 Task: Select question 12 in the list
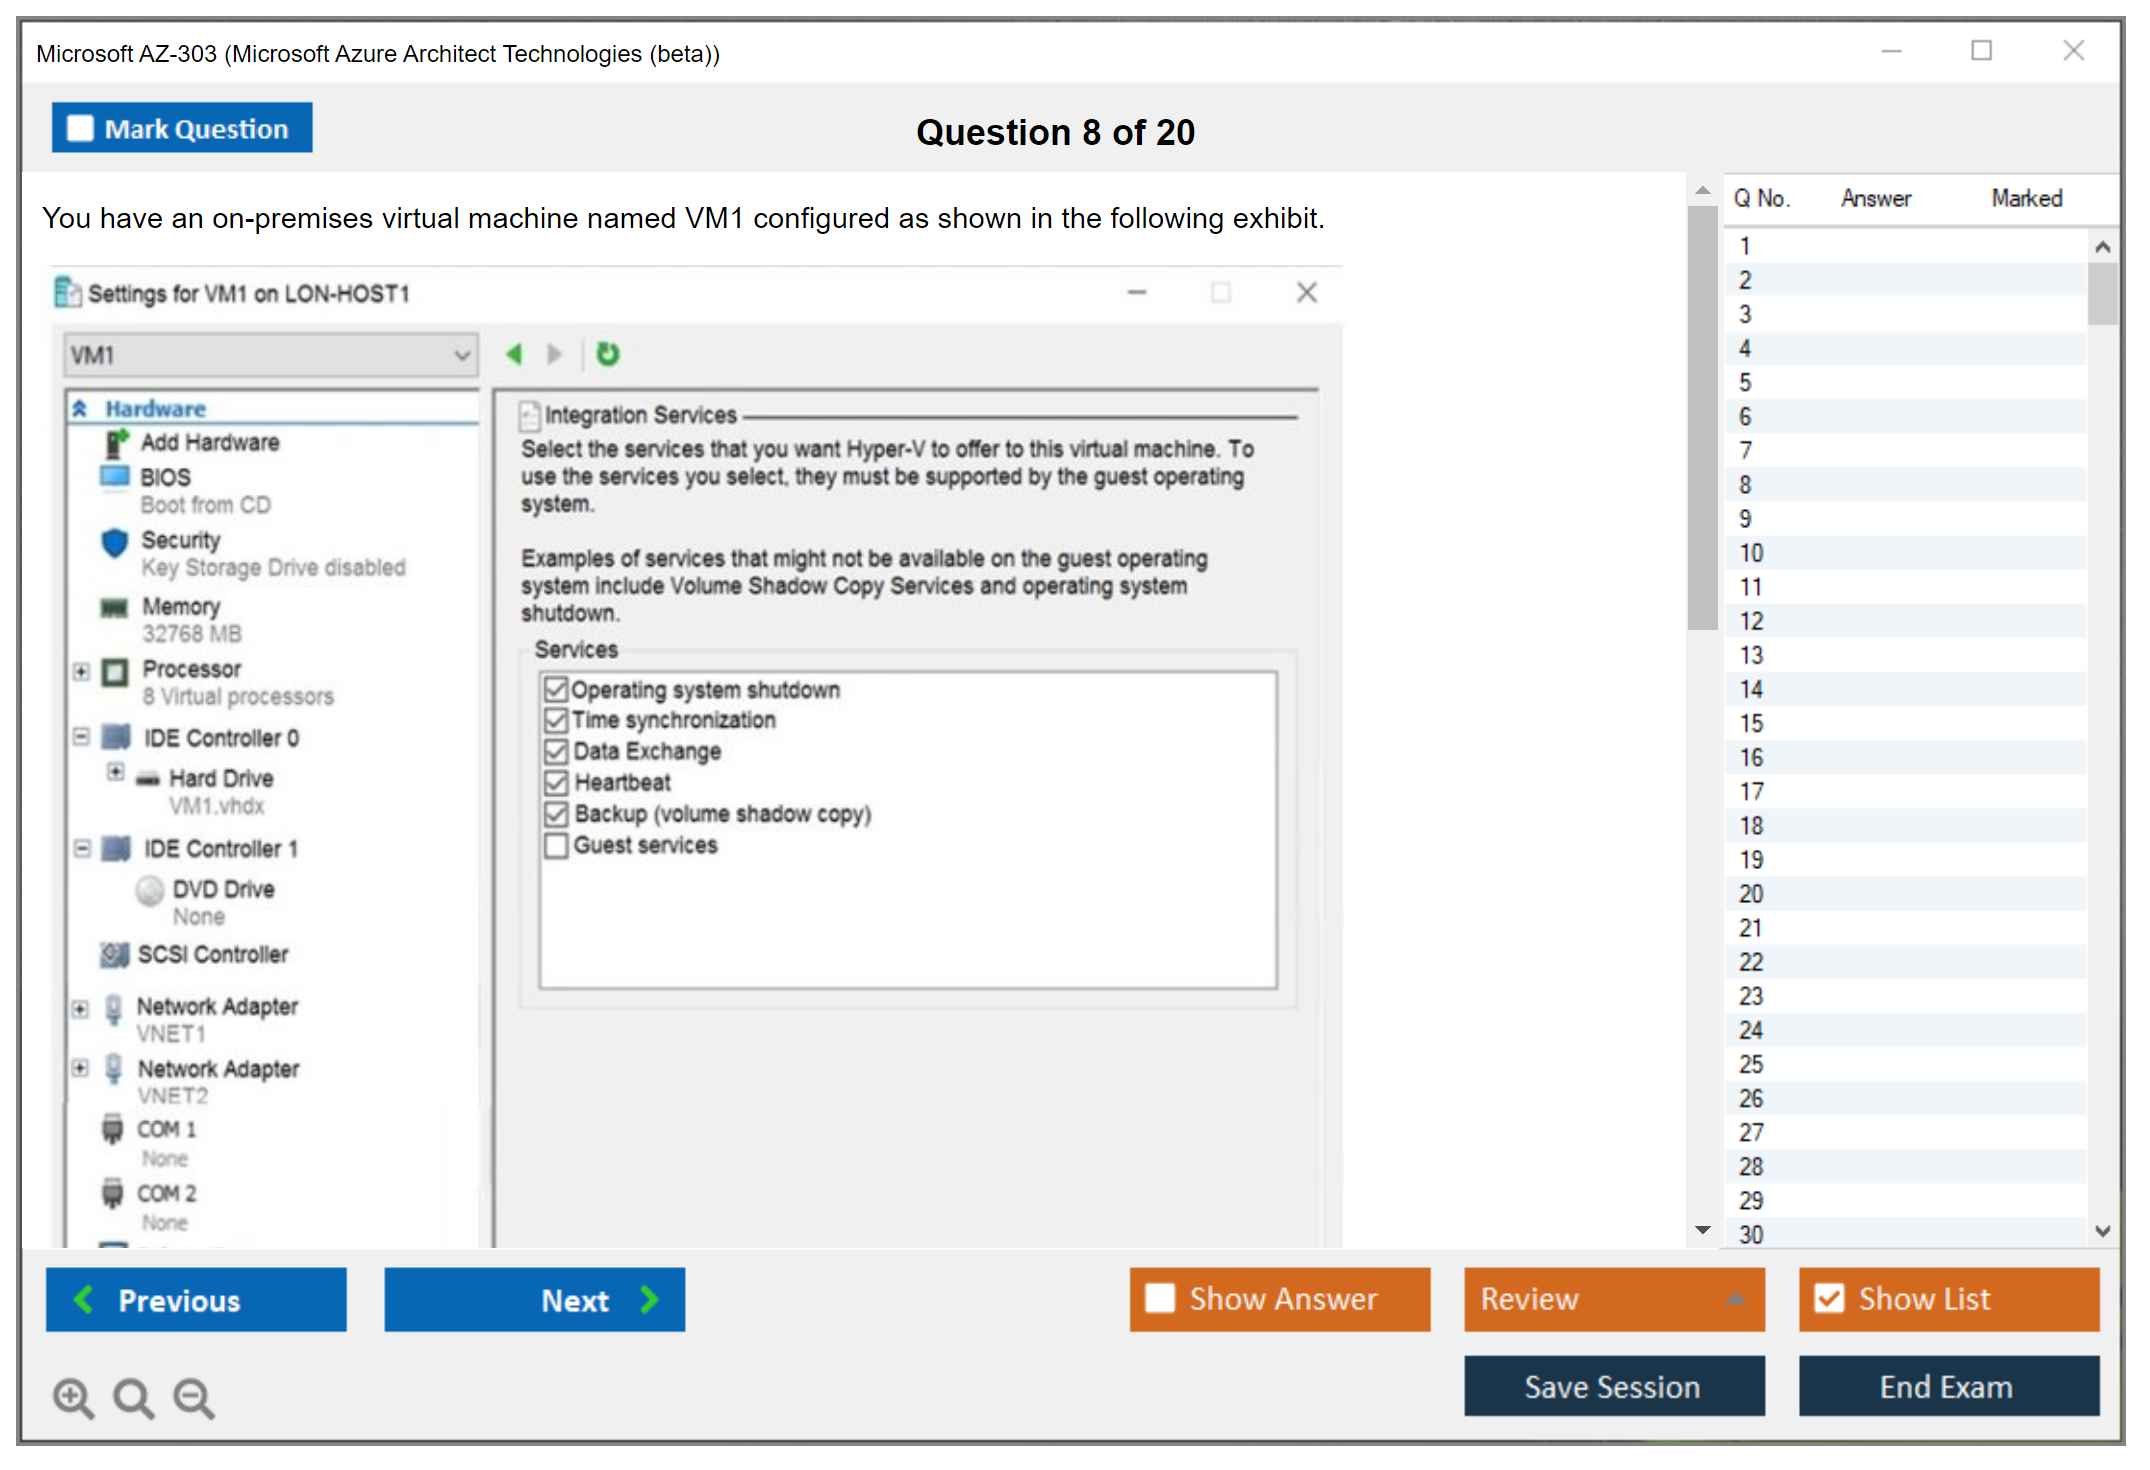tap(1751, 621)
